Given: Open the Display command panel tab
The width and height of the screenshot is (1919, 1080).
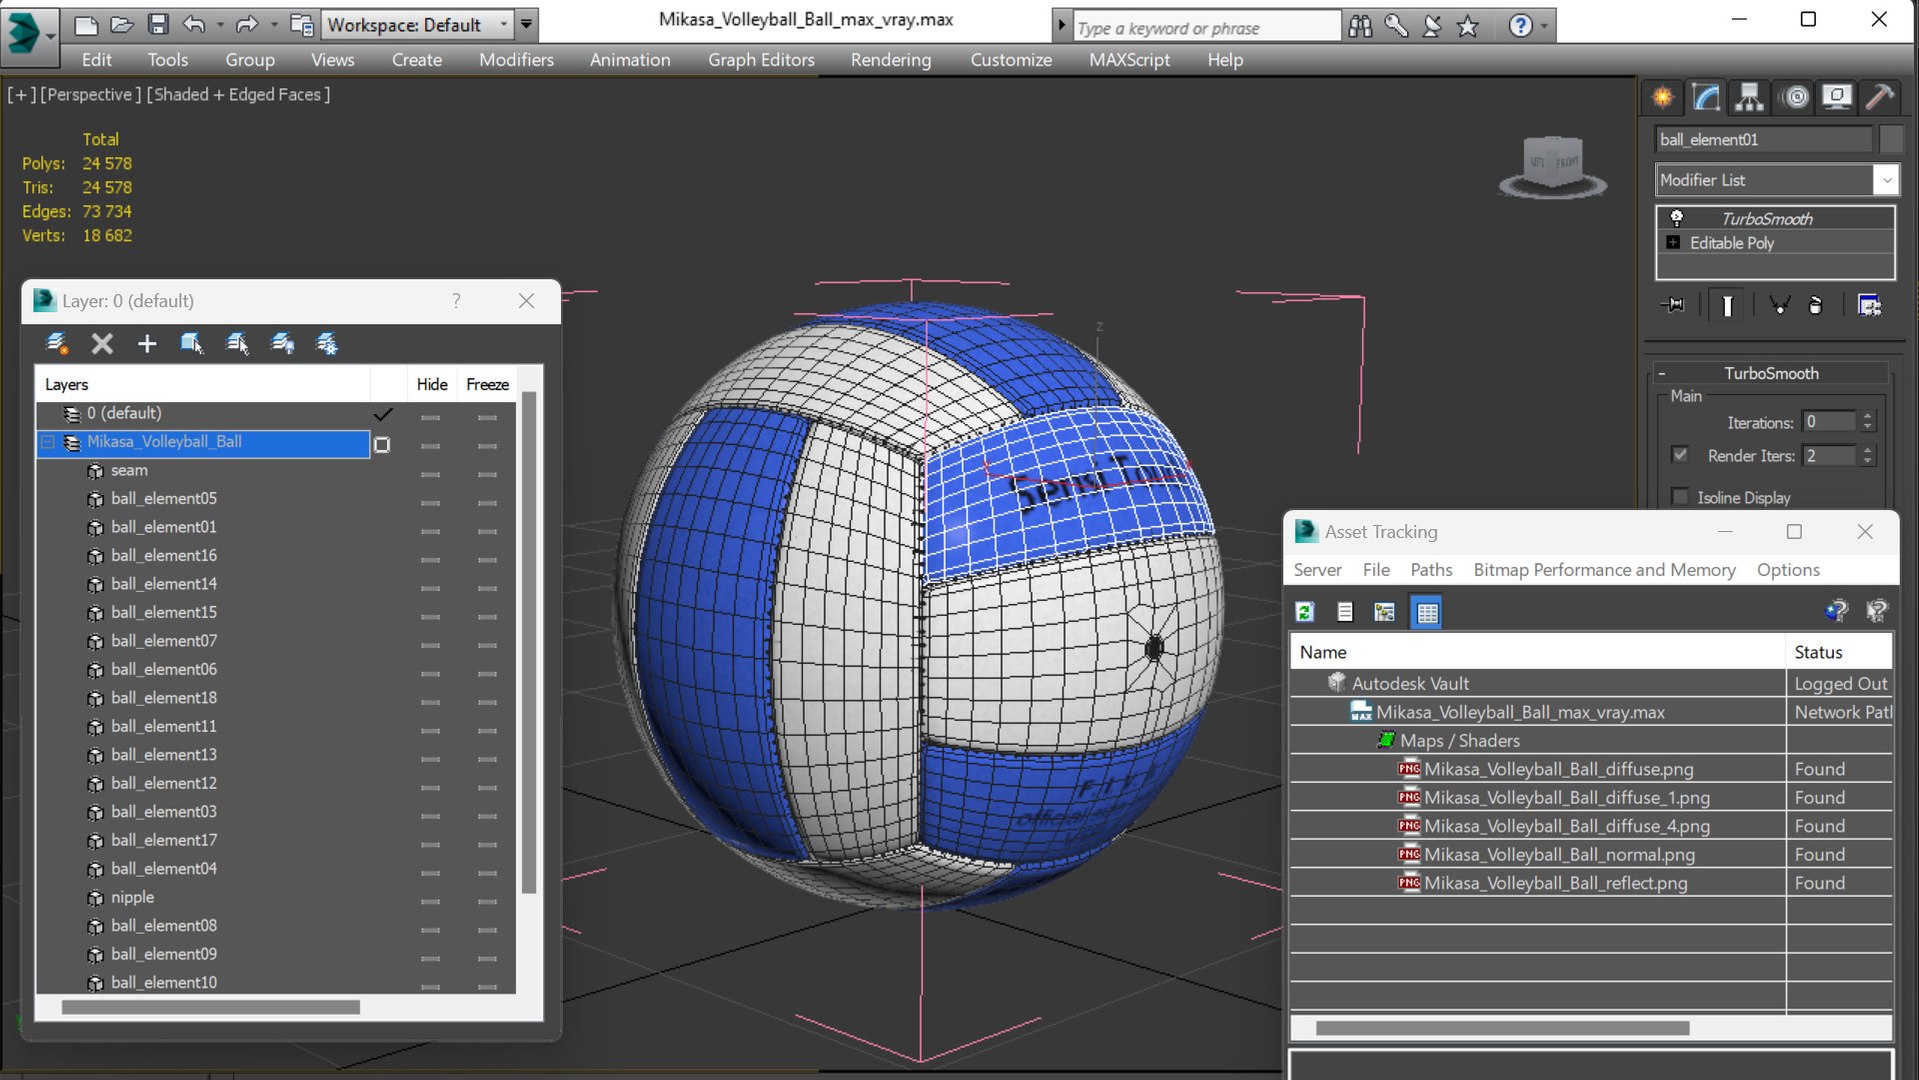Looking at the screenshot, I should (1837, 97).
